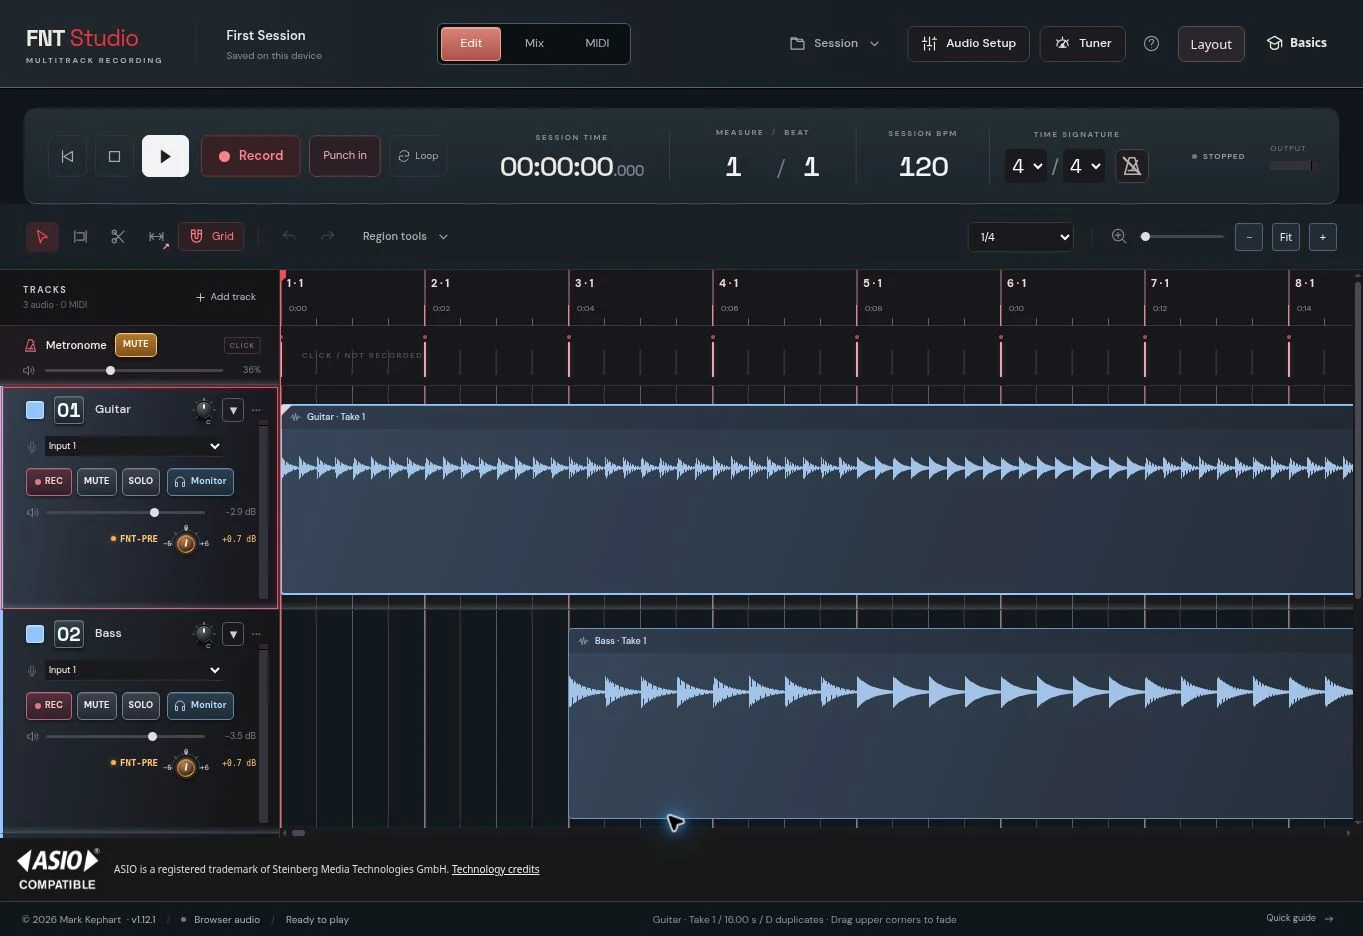Open Audio Setup
Image resolution: width=1363 pixels, height=936 pixels.
tap(968, 44)
